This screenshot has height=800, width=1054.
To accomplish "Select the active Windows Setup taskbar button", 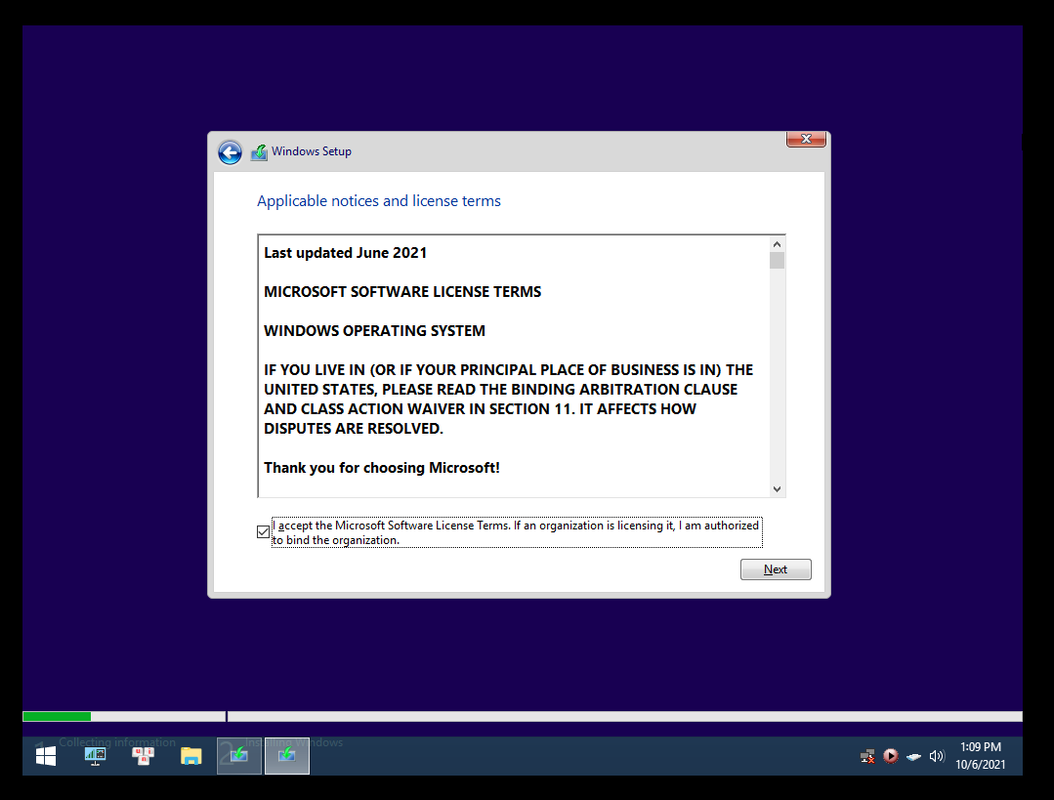I will [287, 756].
